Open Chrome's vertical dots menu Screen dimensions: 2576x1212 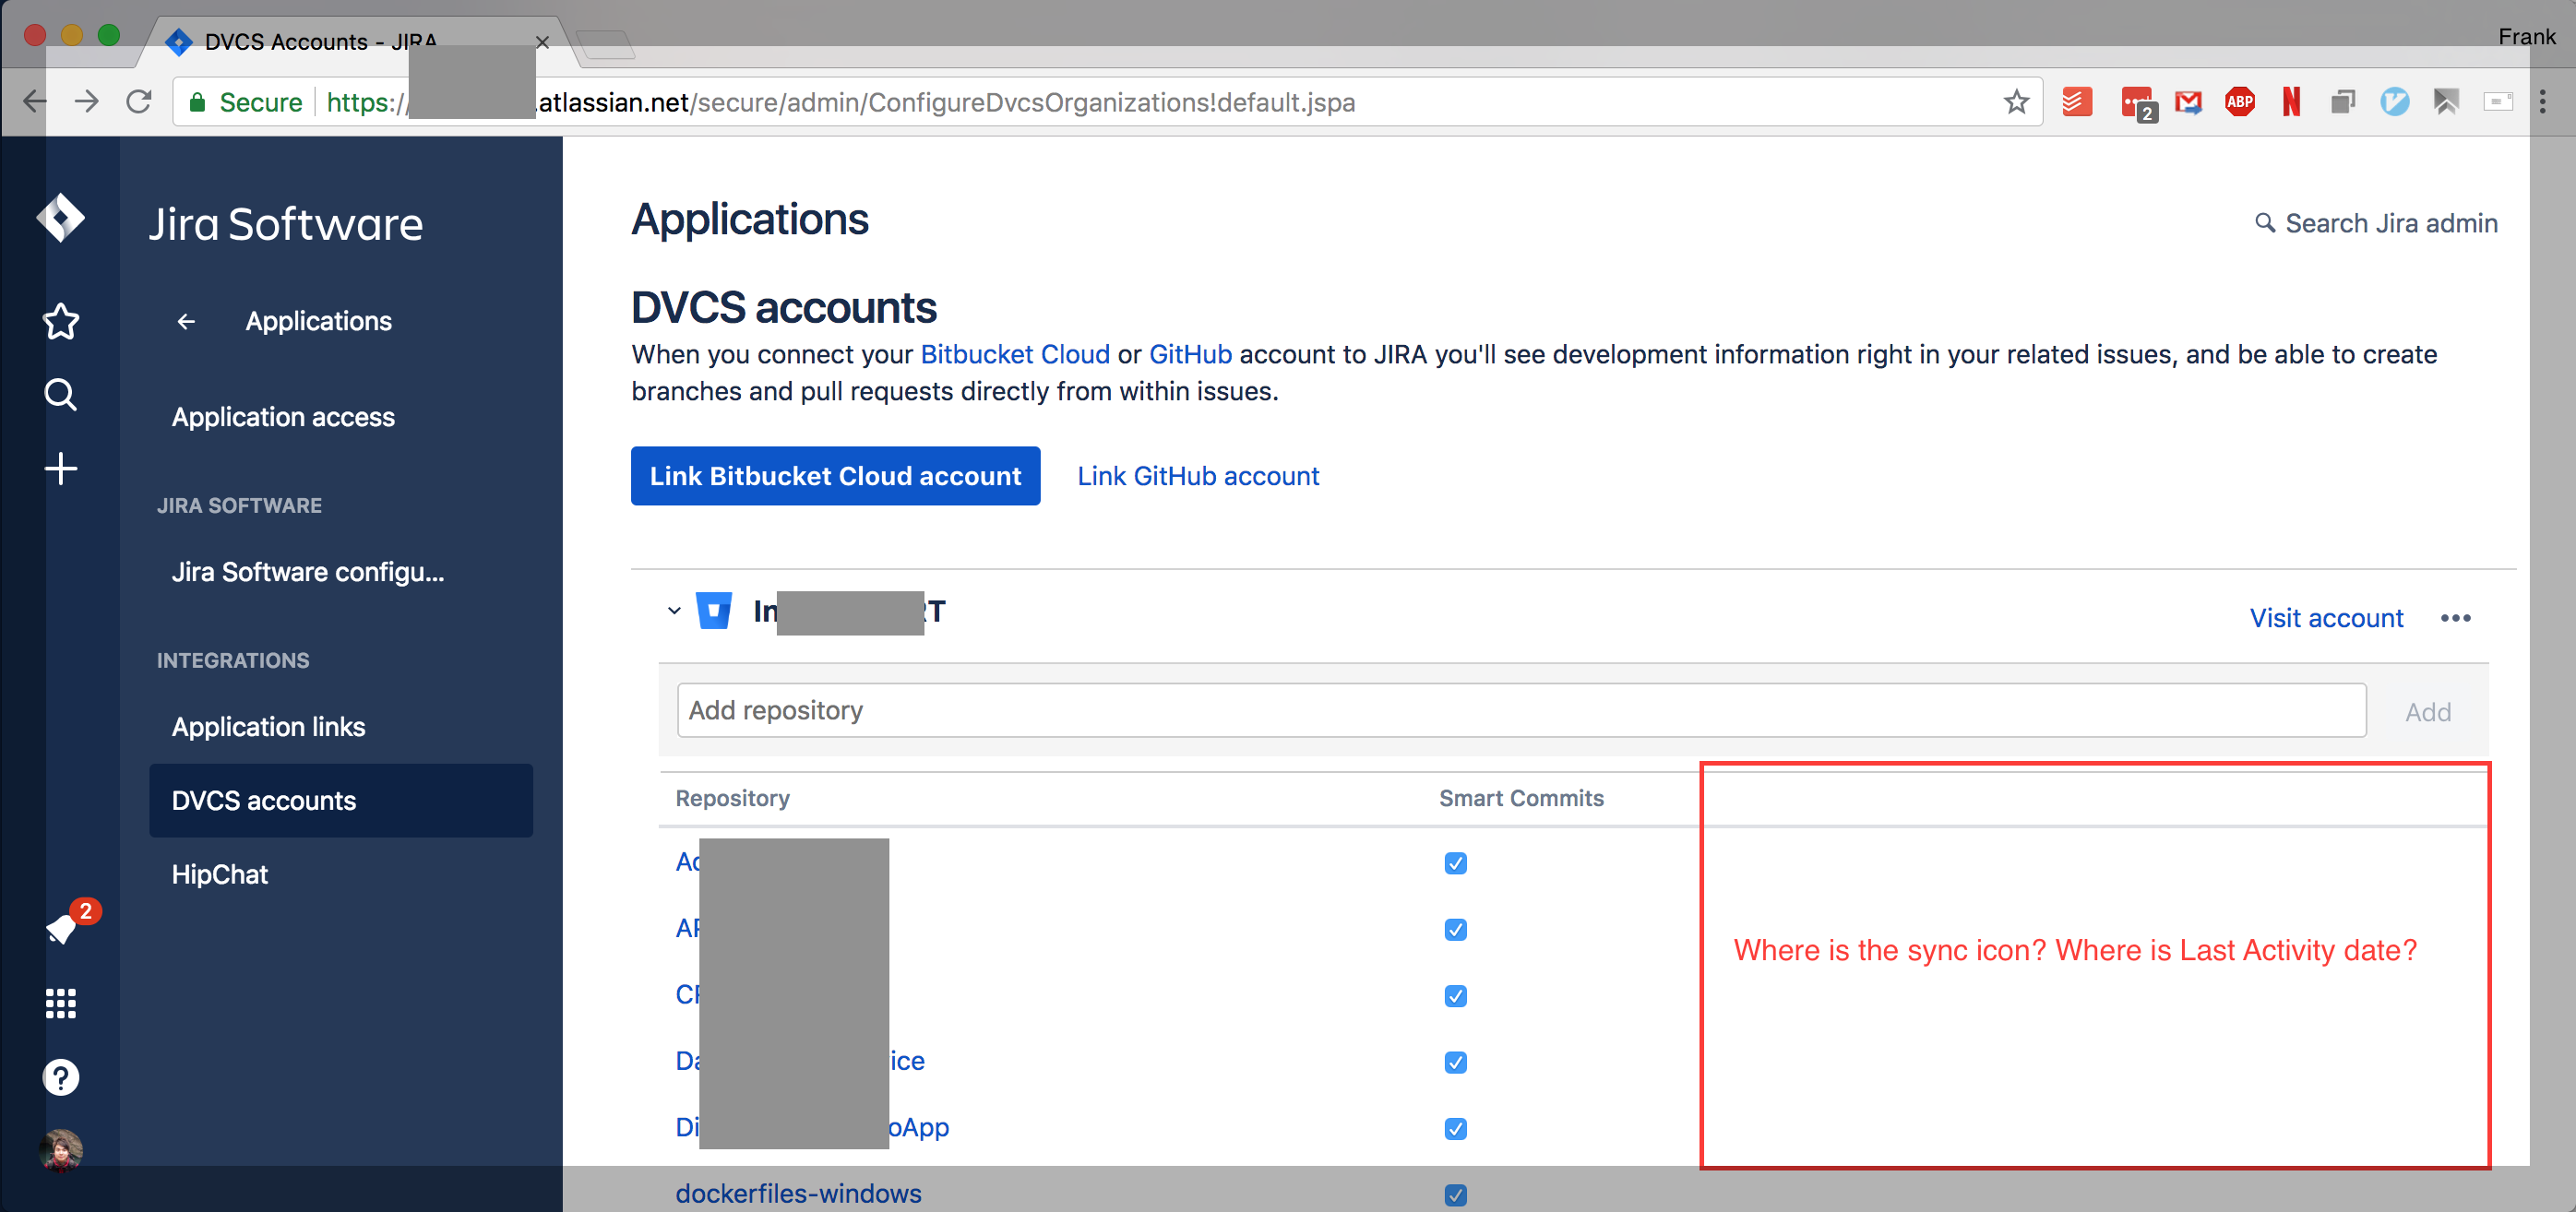pos(2542,102)
